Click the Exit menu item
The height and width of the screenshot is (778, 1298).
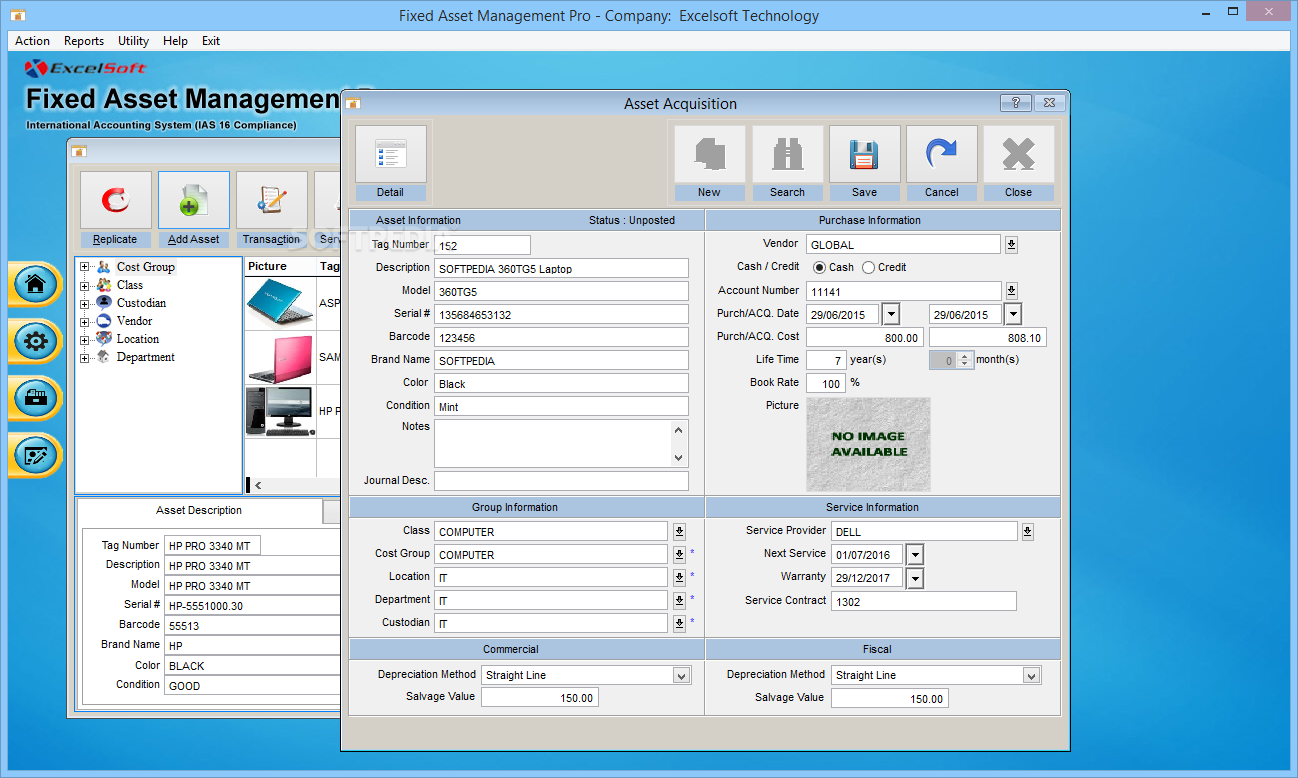tap(211, 41)
